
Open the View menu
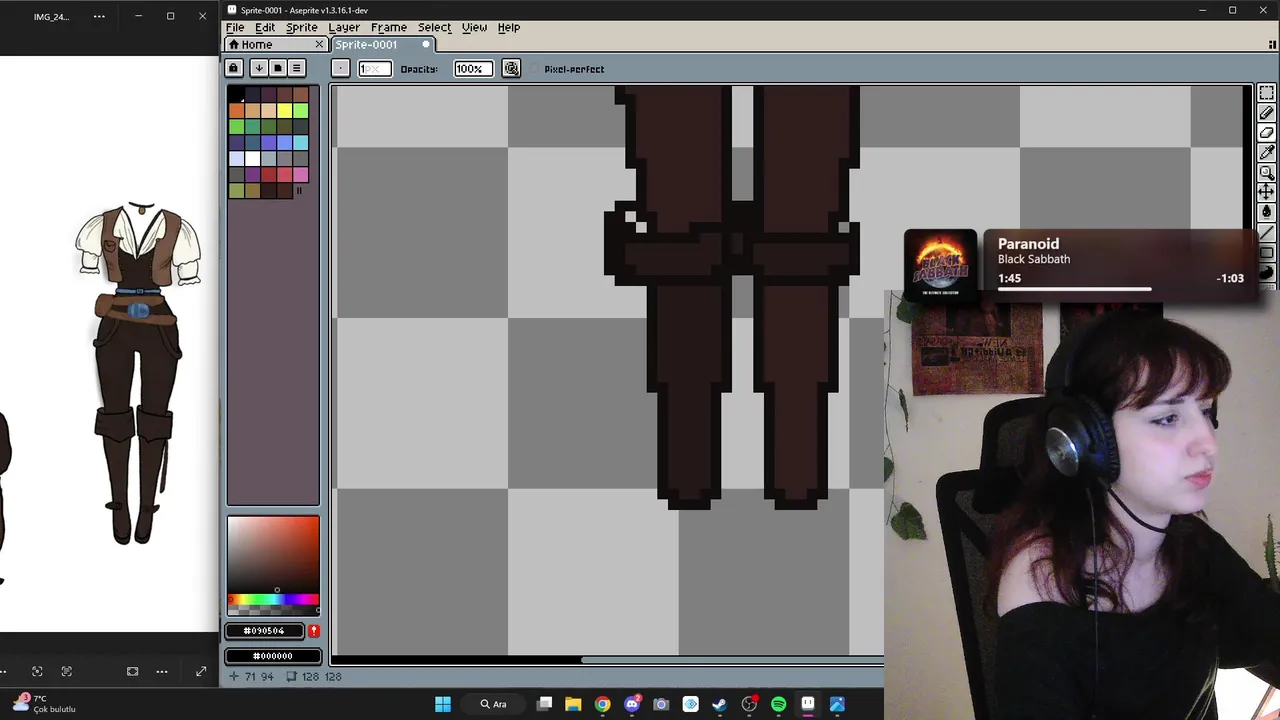[474, 27]
